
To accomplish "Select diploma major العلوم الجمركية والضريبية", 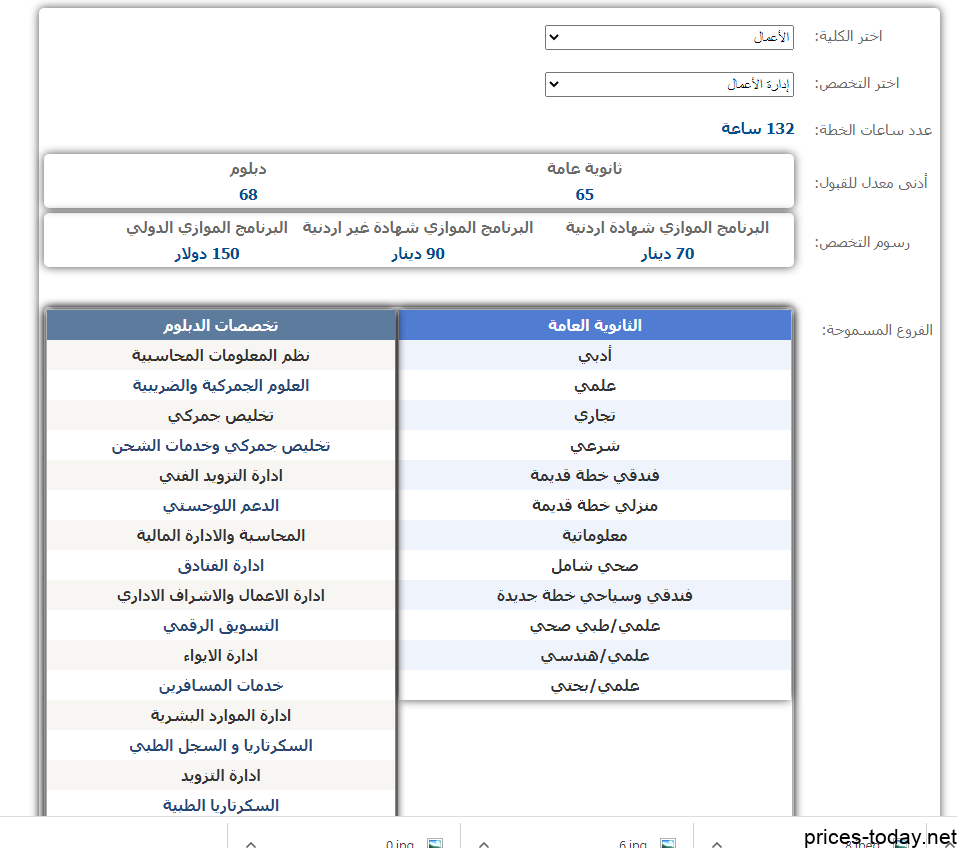I will tap(221, 385).
